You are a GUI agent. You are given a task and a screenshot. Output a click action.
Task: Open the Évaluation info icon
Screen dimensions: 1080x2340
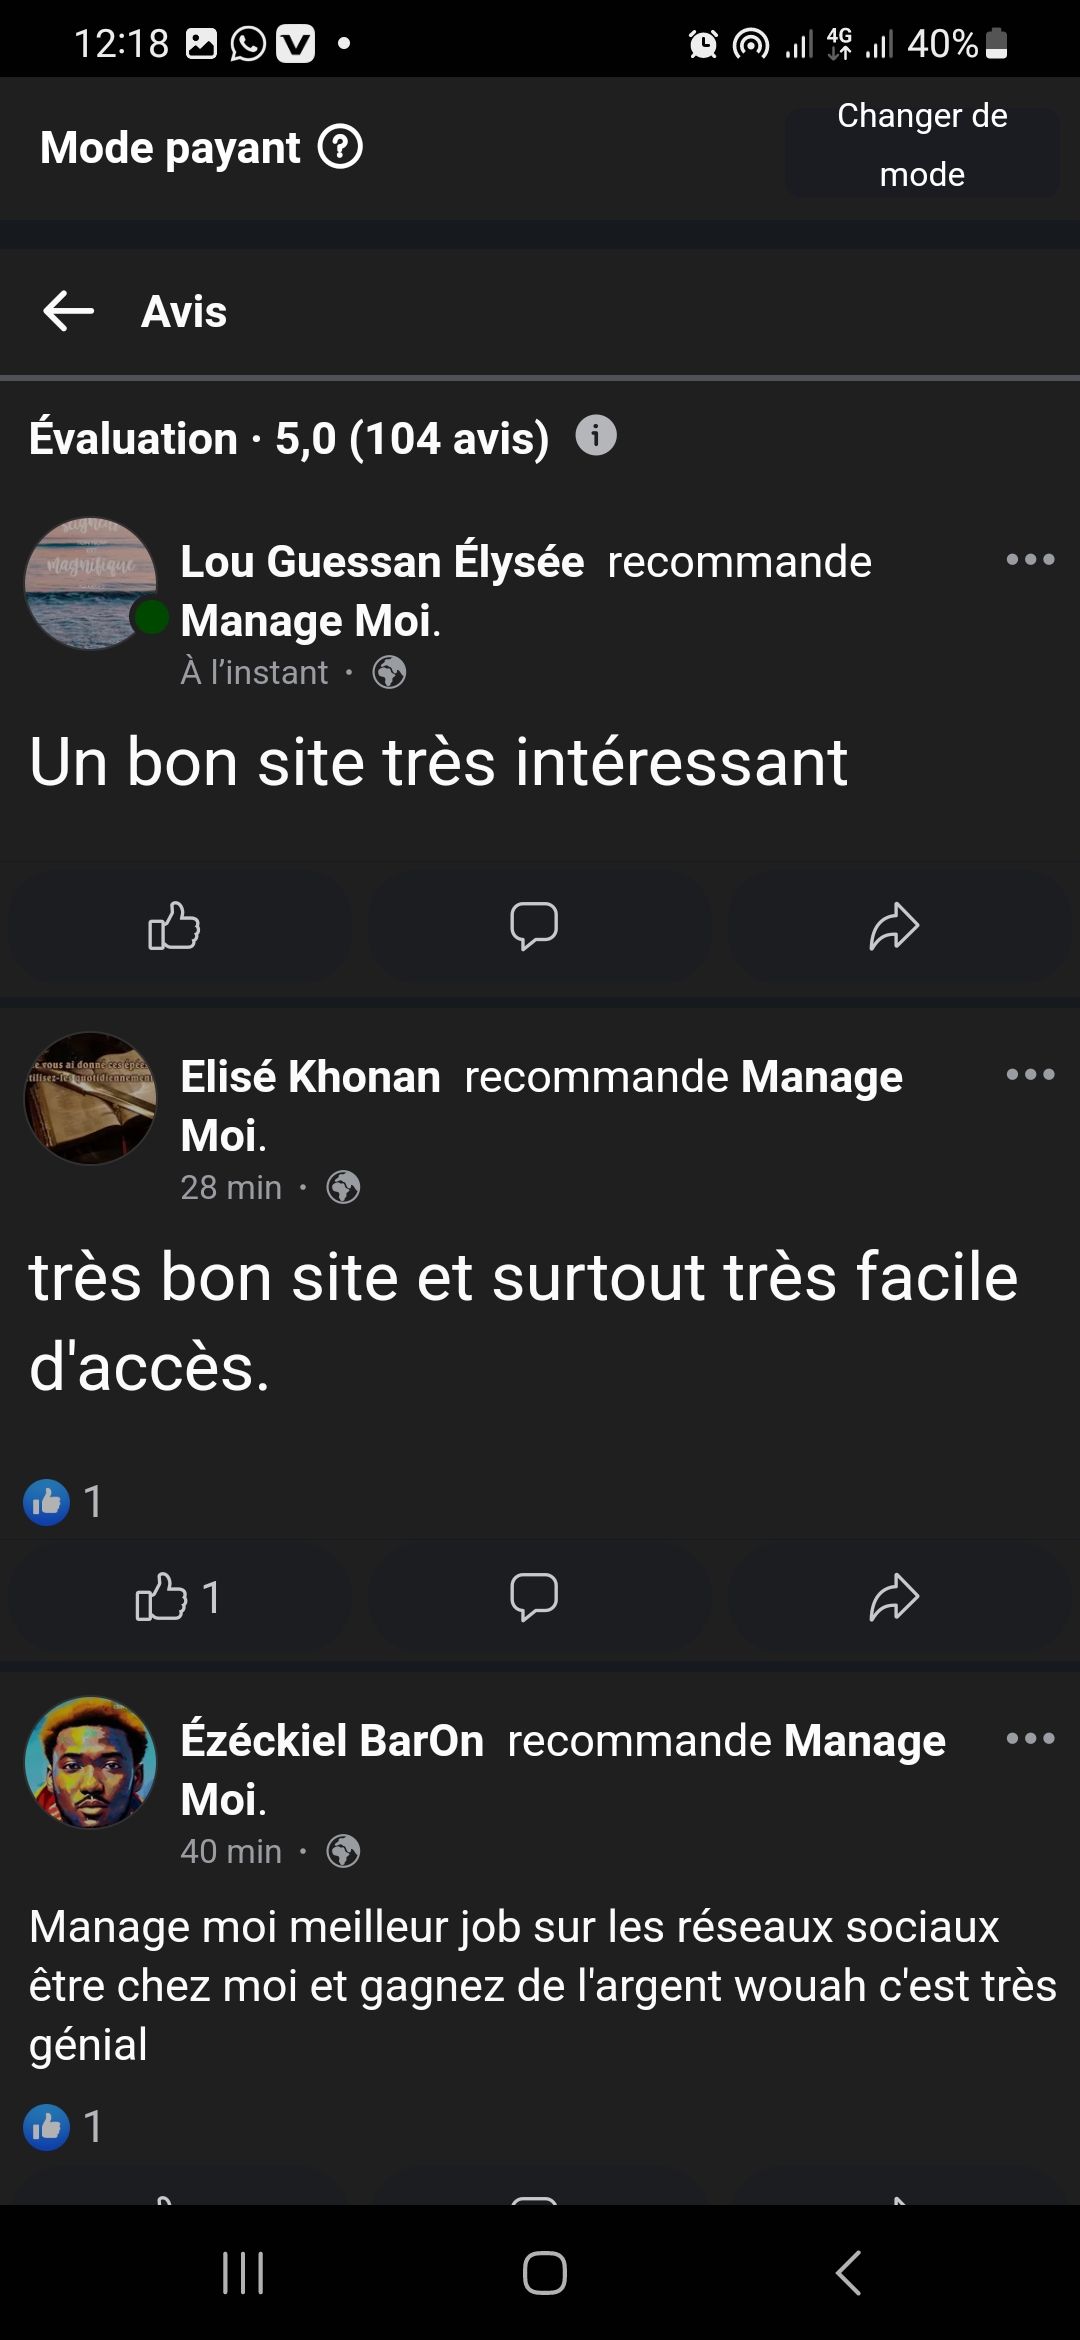[x=596, y=436]
